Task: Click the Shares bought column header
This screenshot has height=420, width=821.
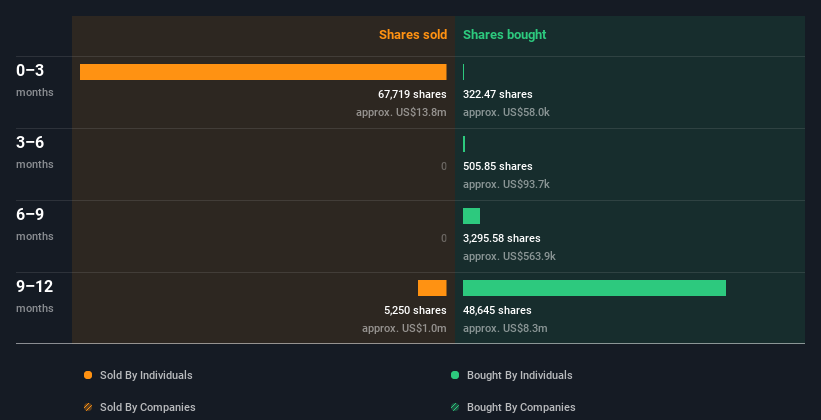Action: [504, 35]
